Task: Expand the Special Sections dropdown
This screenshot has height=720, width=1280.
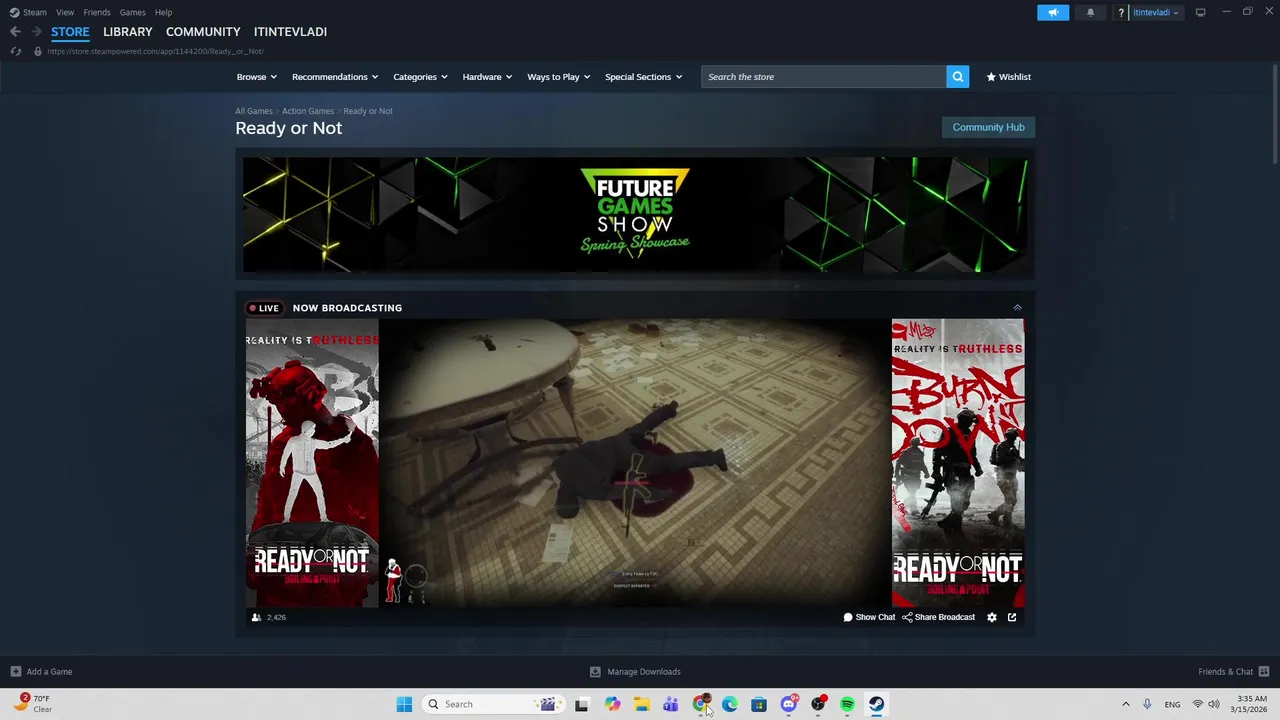Action: coord(643,77)
